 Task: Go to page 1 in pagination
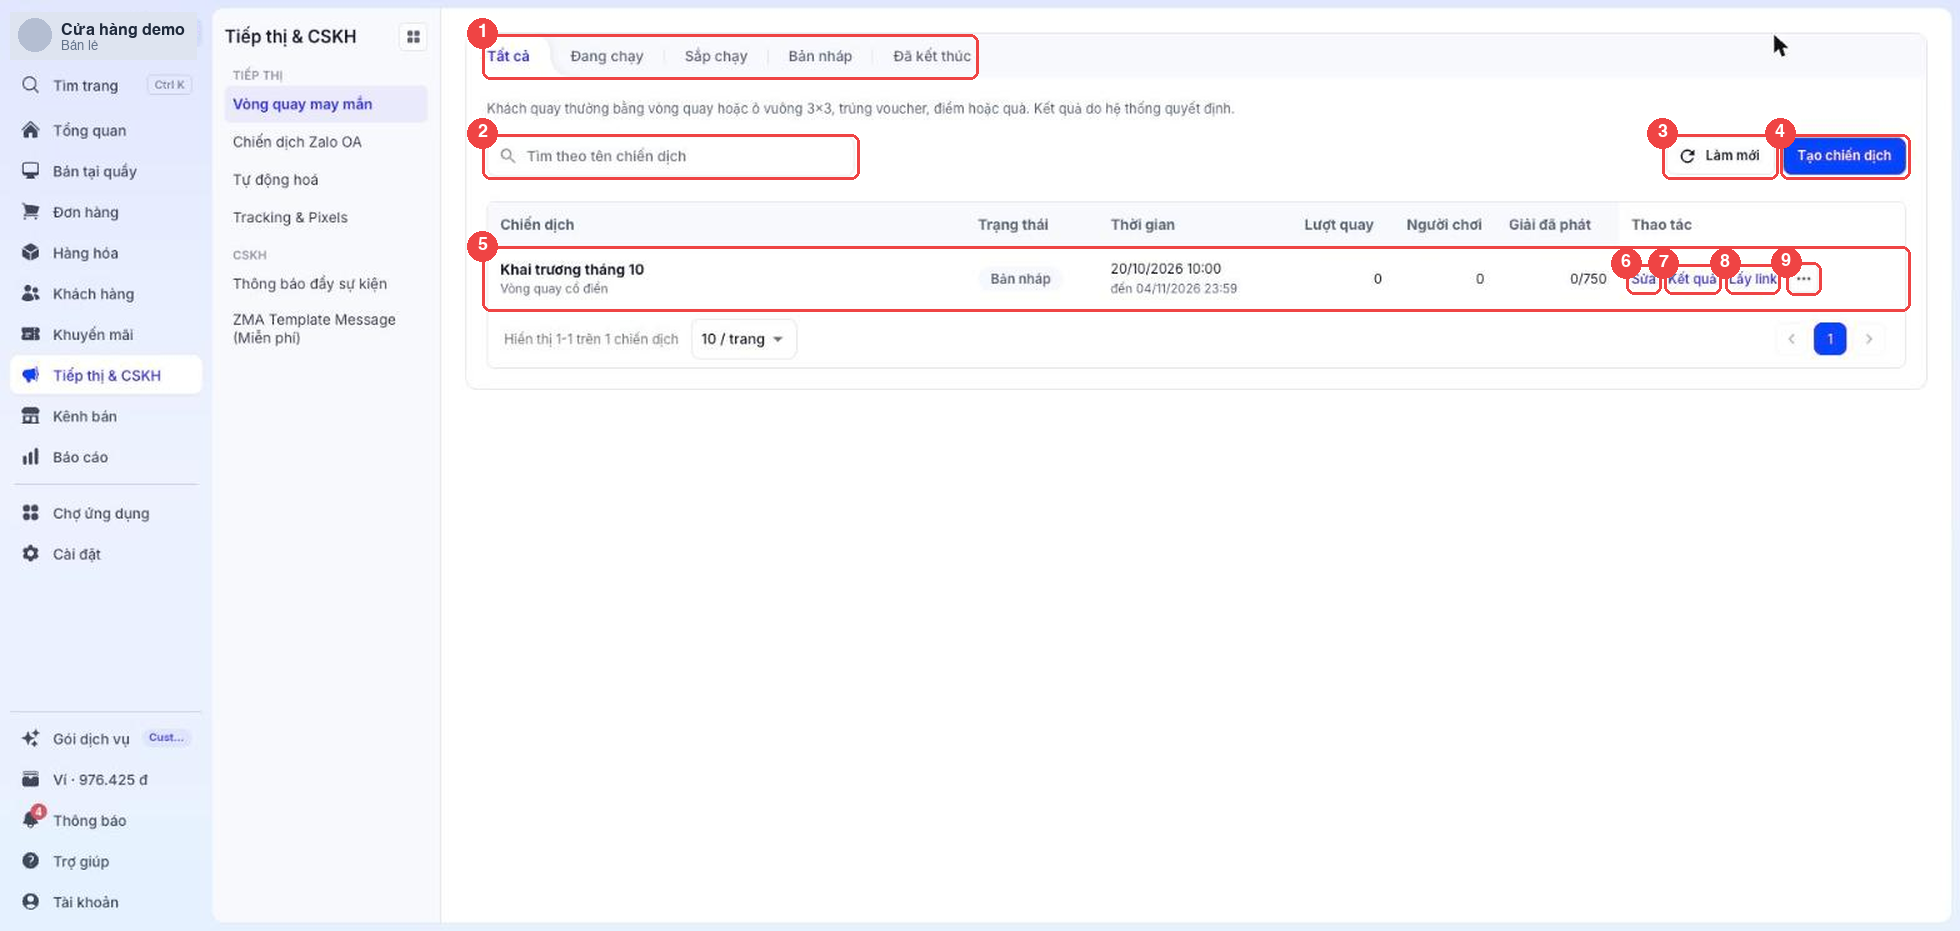pos(1830,339)
